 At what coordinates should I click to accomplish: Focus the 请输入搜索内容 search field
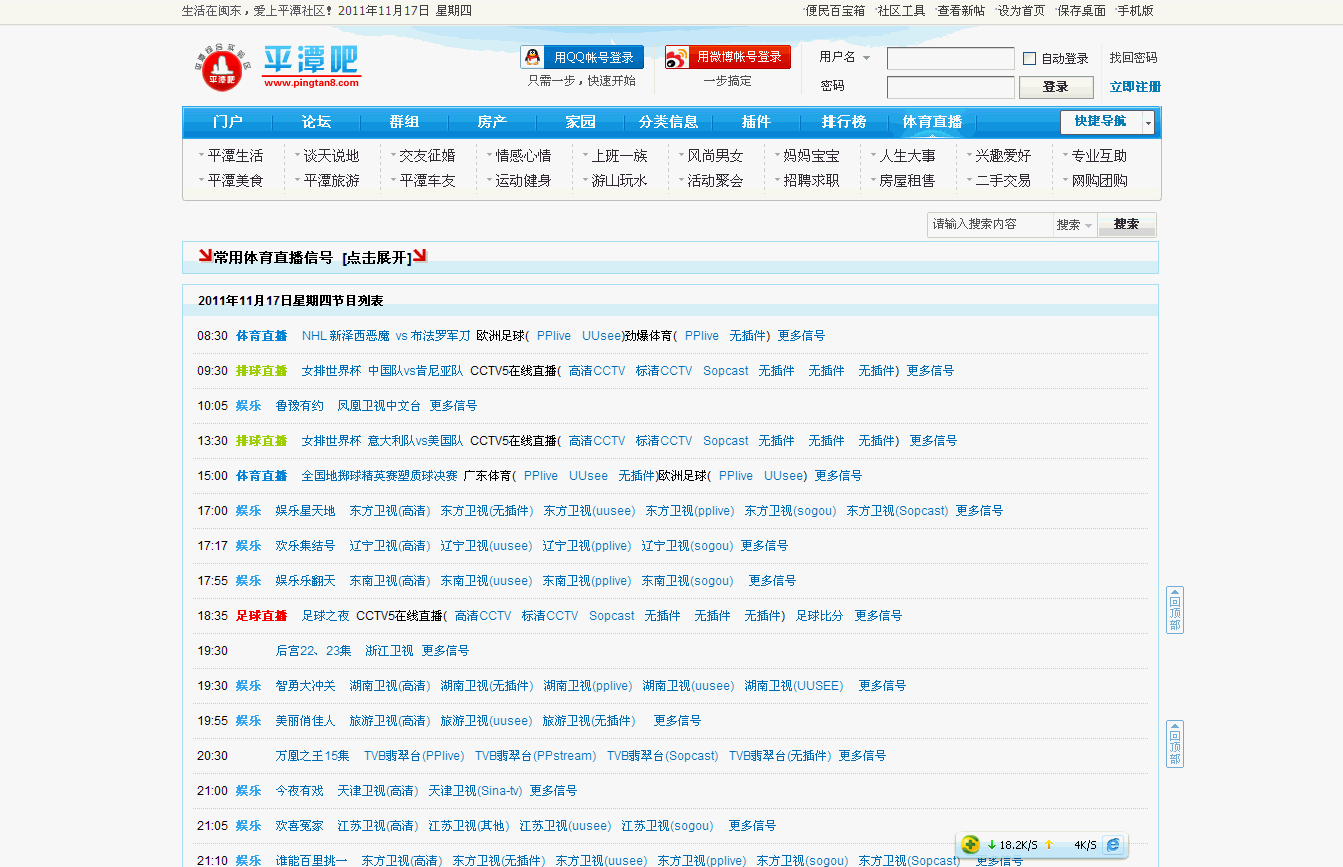tap(989, 225)
